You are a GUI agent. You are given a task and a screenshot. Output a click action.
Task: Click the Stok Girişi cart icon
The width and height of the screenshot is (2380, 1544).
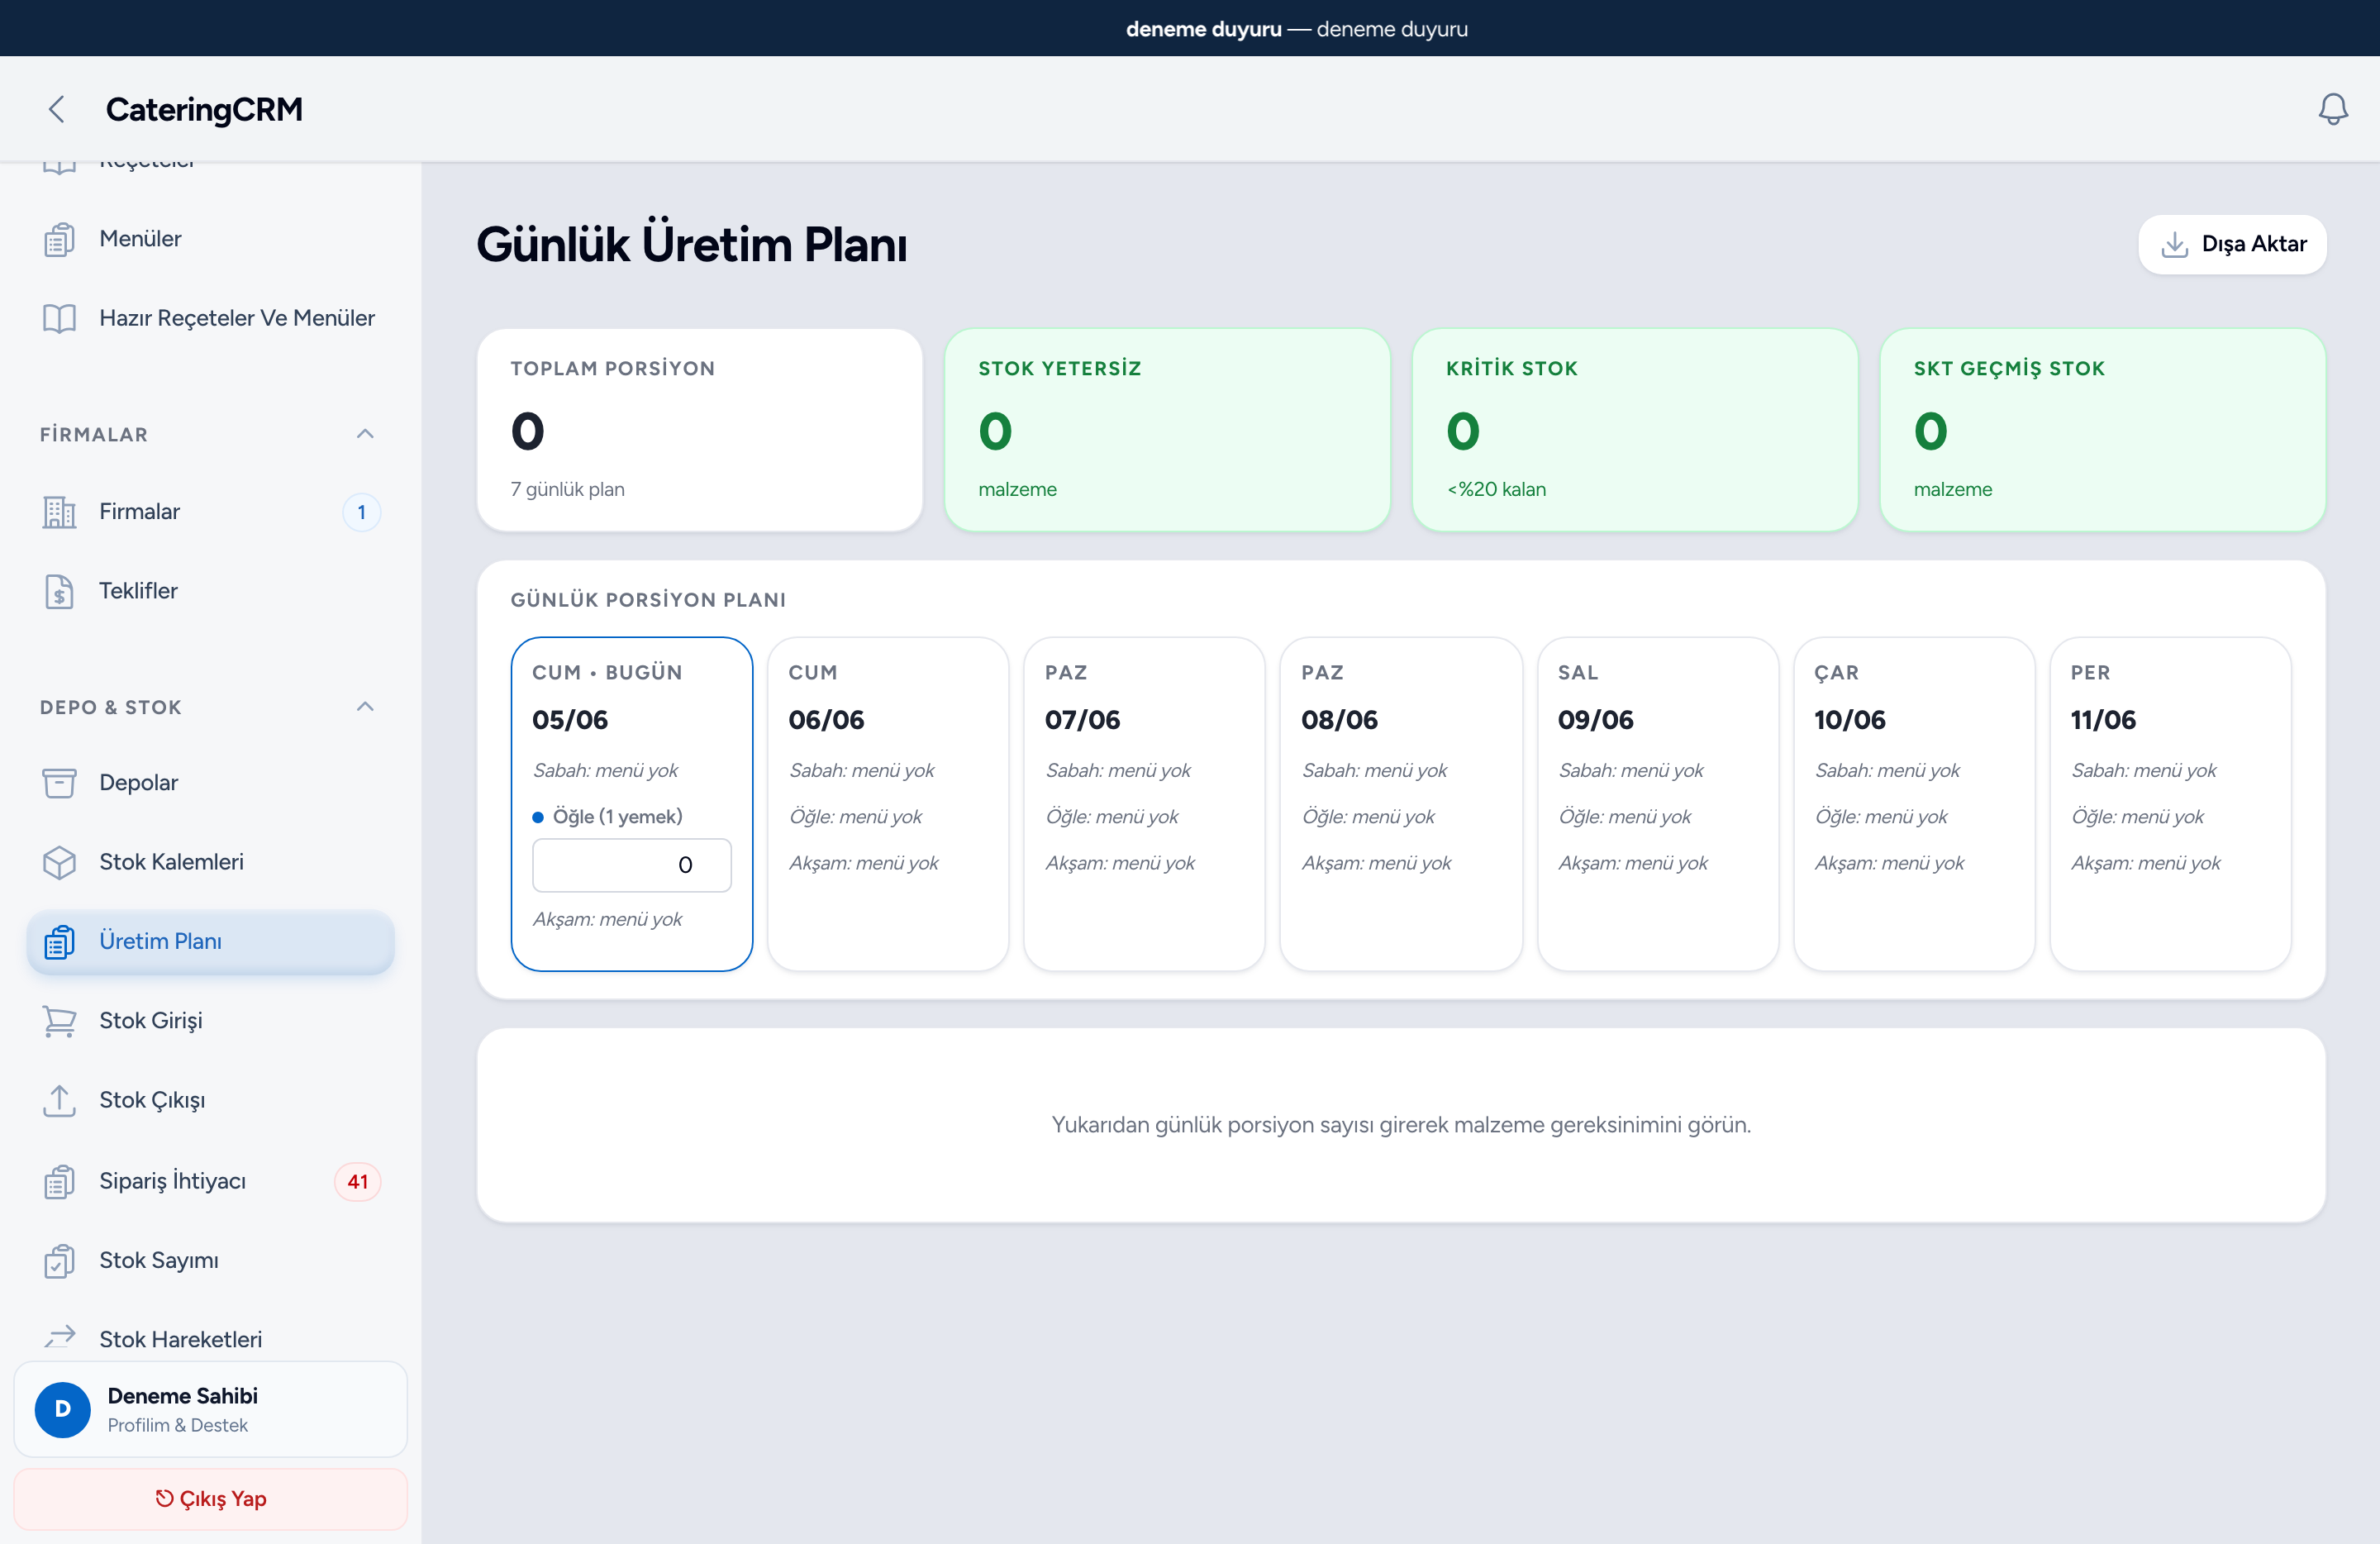(x=59, y=1021)
